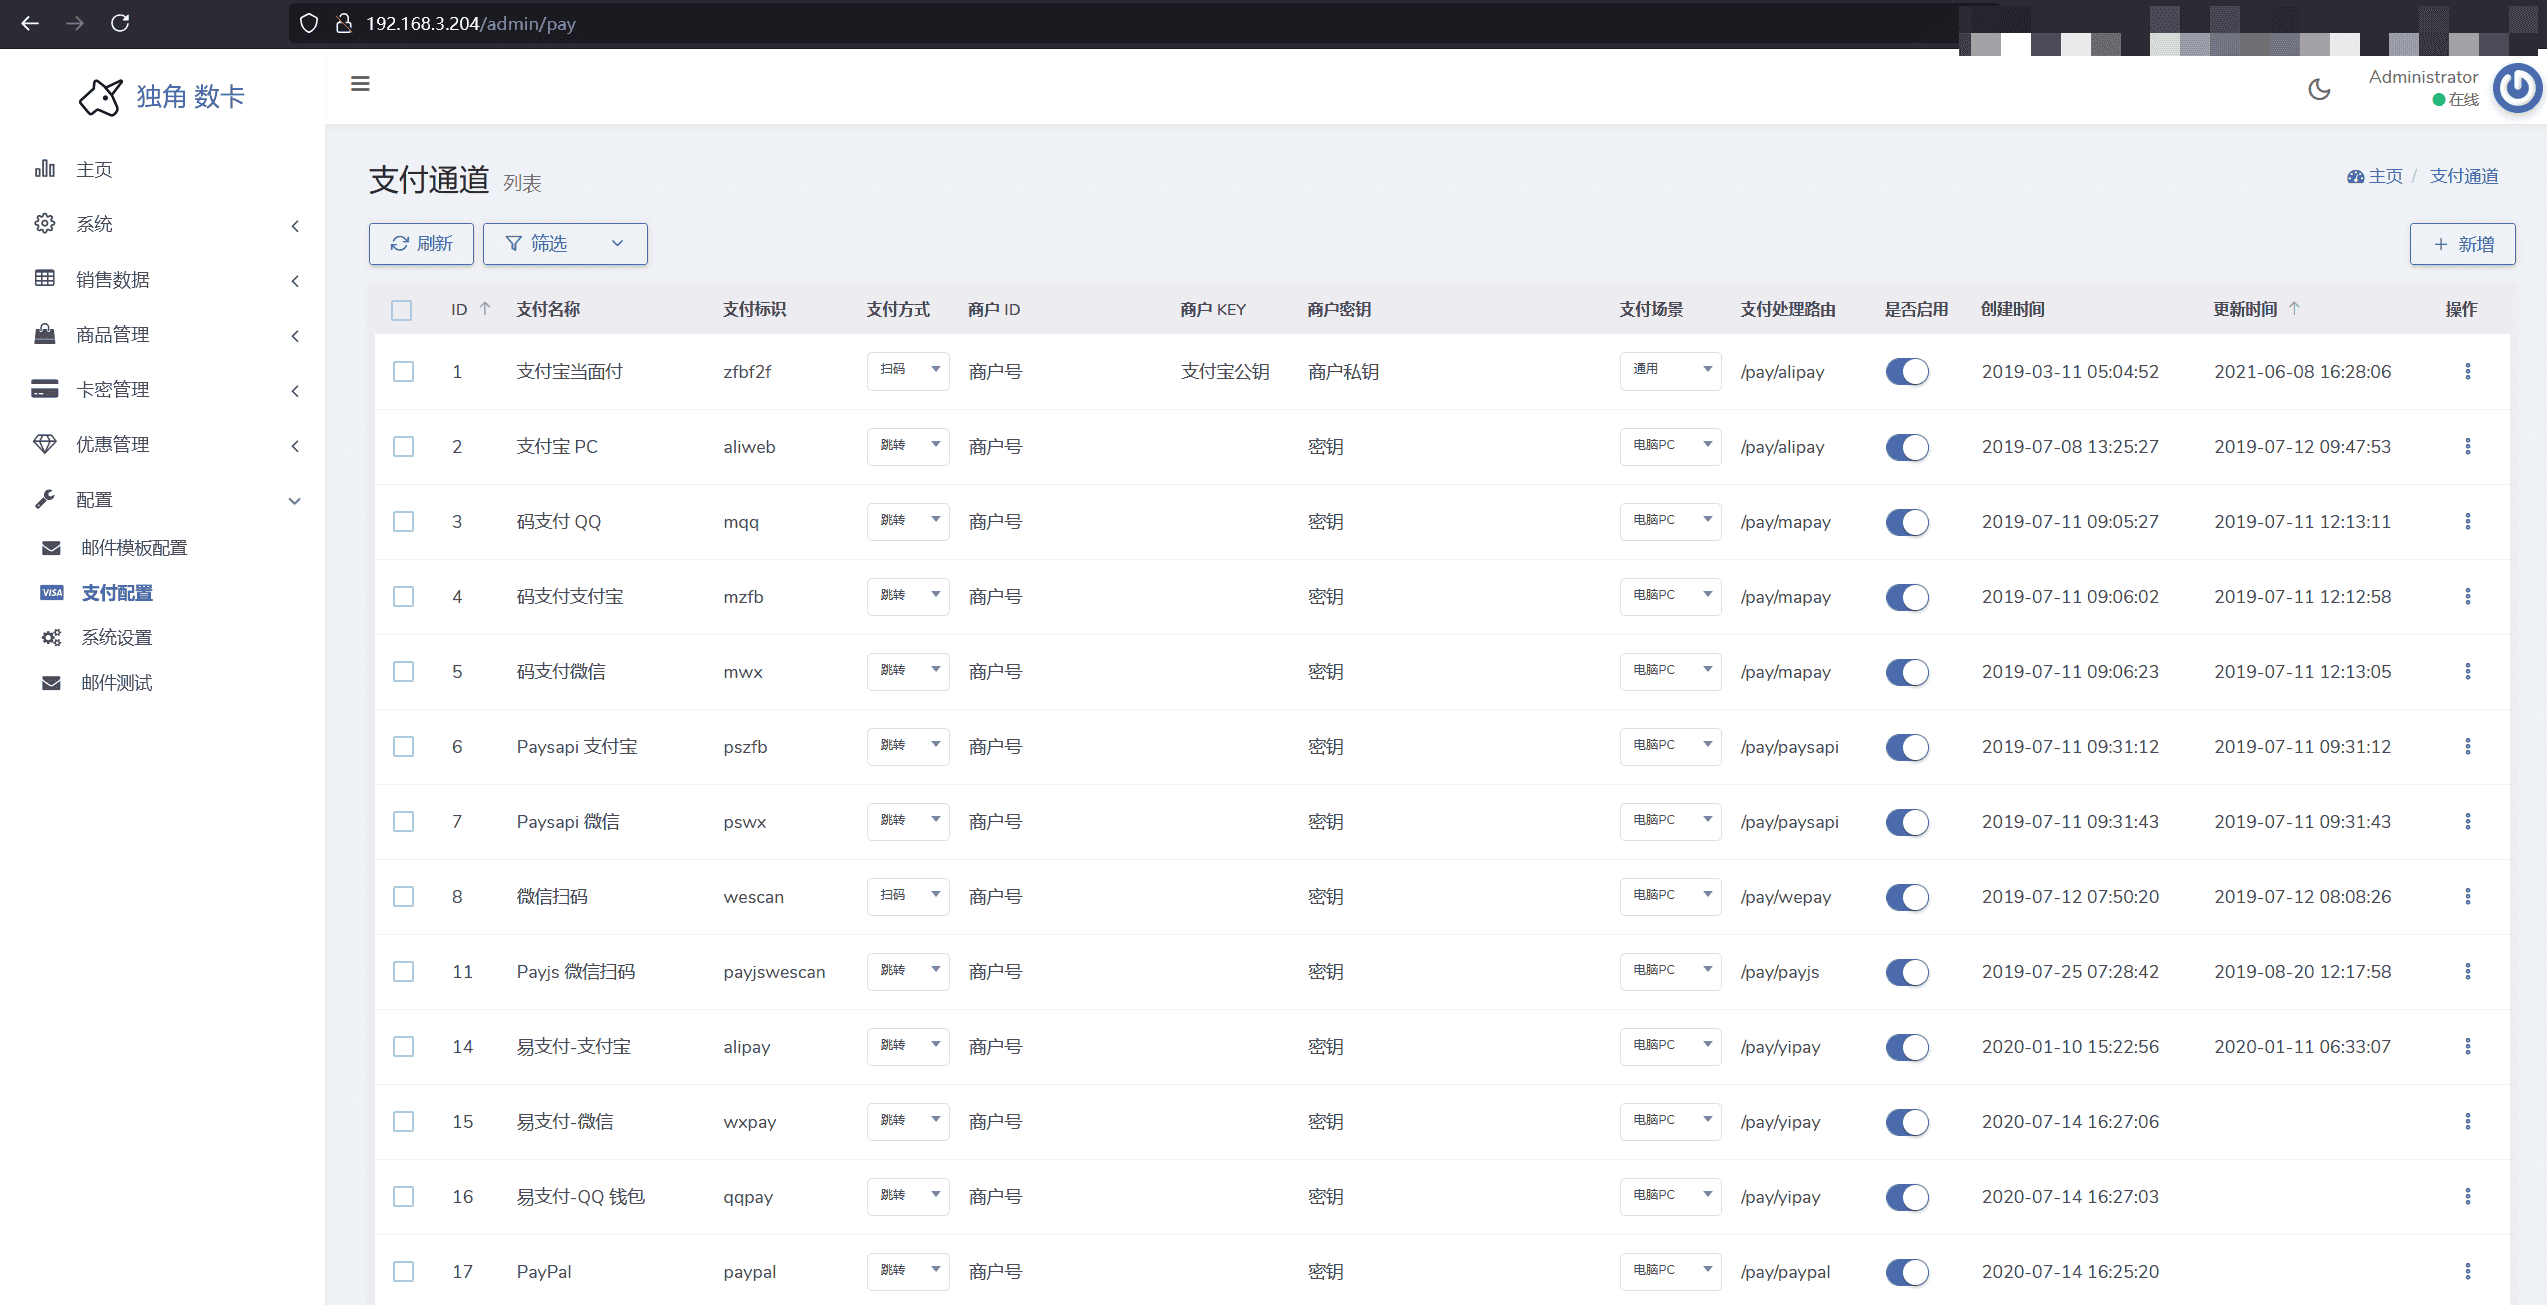Click the 新增 button to add a channel
Image resolution: width=2547 pixels, height=1305 pixels.
tap(2462, 244)
